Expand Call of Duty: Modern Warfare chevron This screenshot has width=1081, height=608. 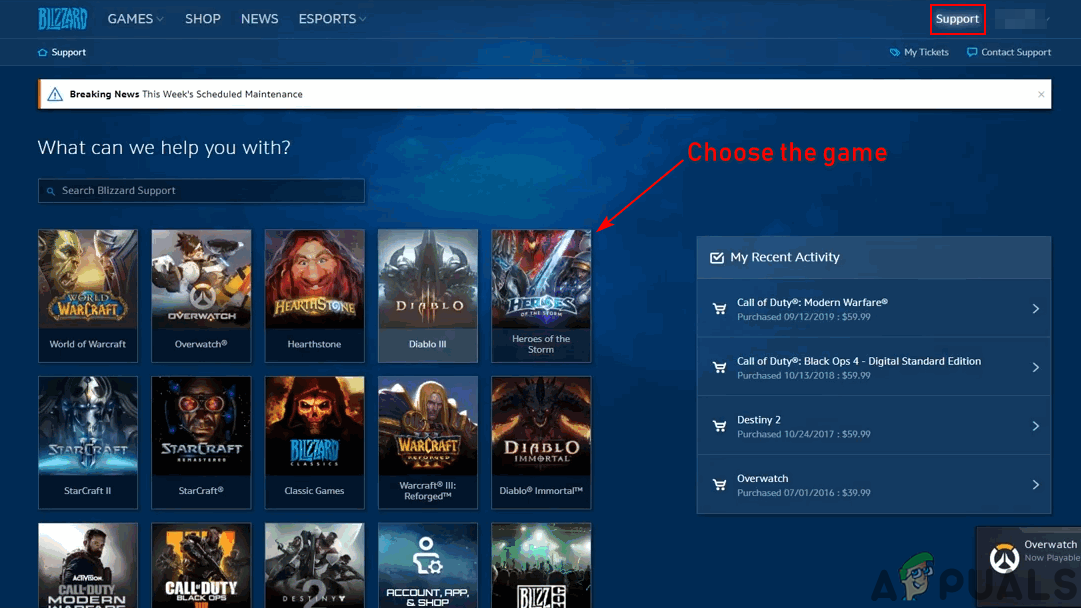point(1035,309)
